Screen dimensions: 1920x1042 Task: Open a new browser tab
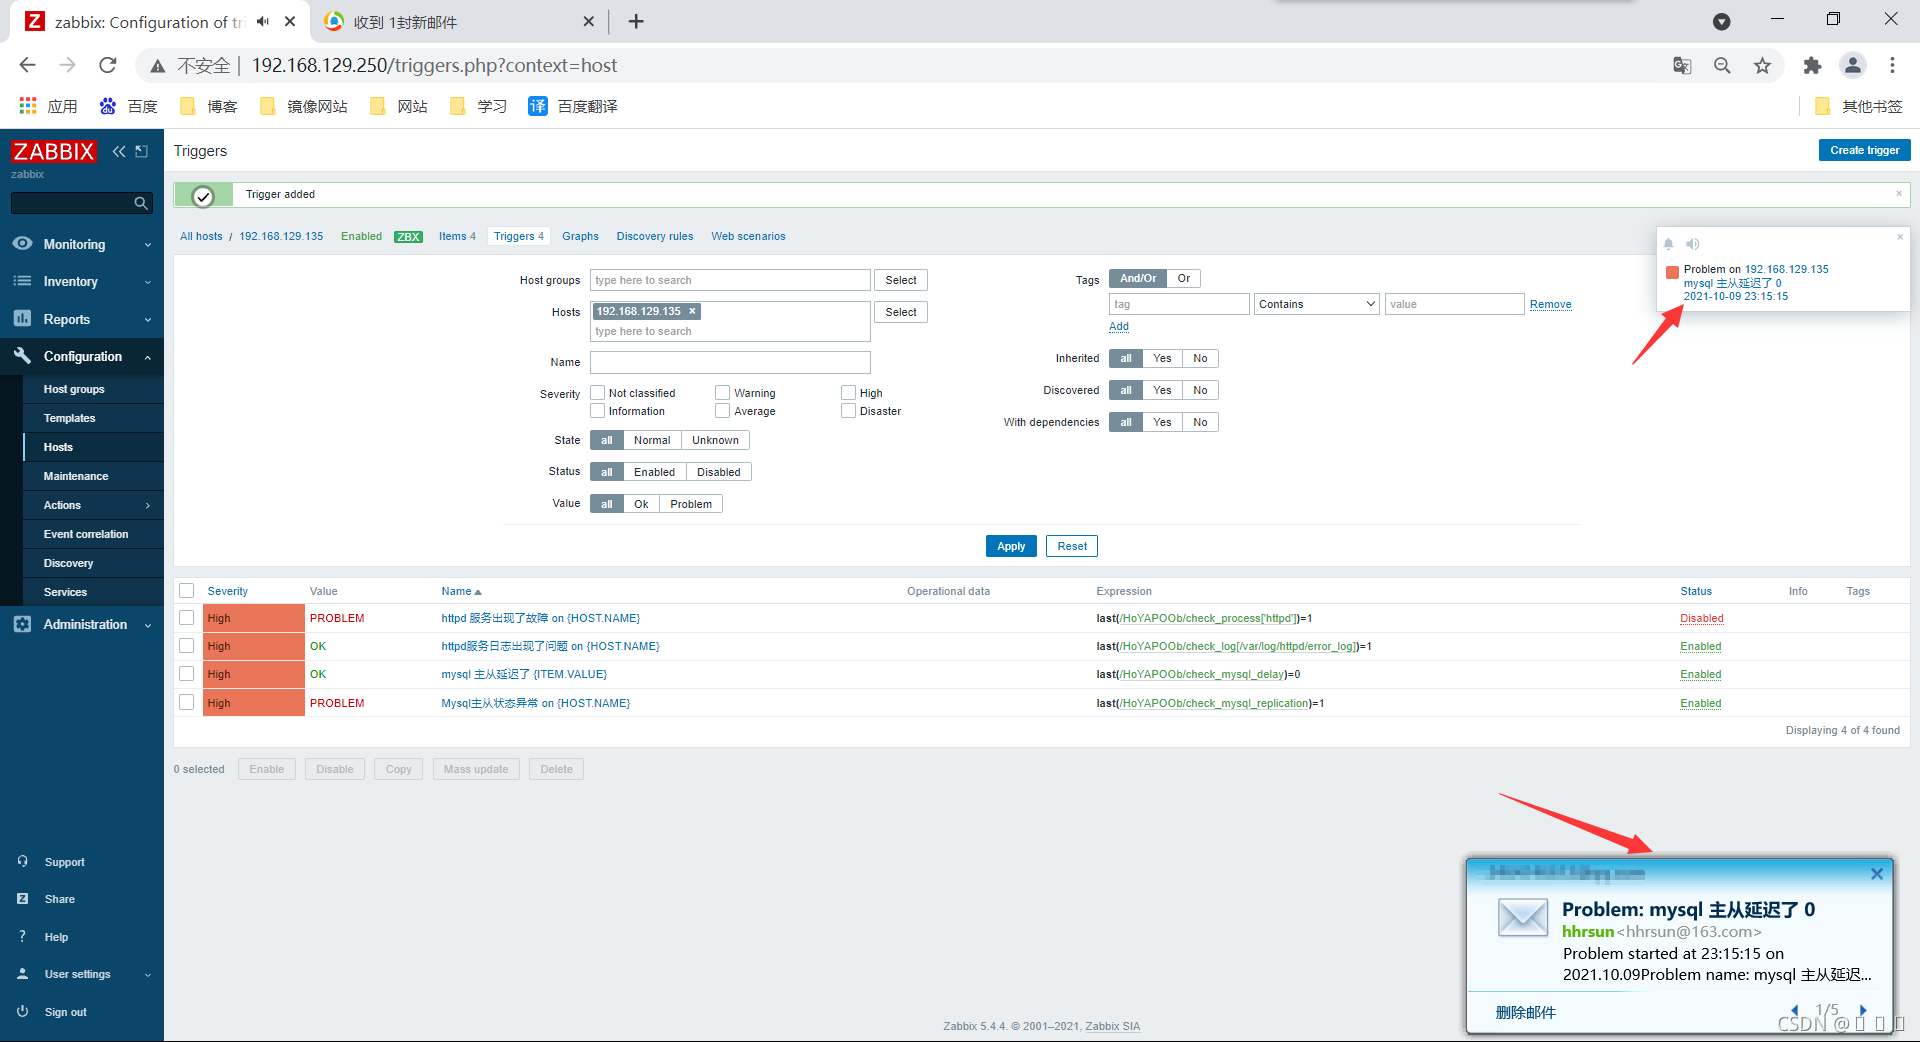[636, 21]
